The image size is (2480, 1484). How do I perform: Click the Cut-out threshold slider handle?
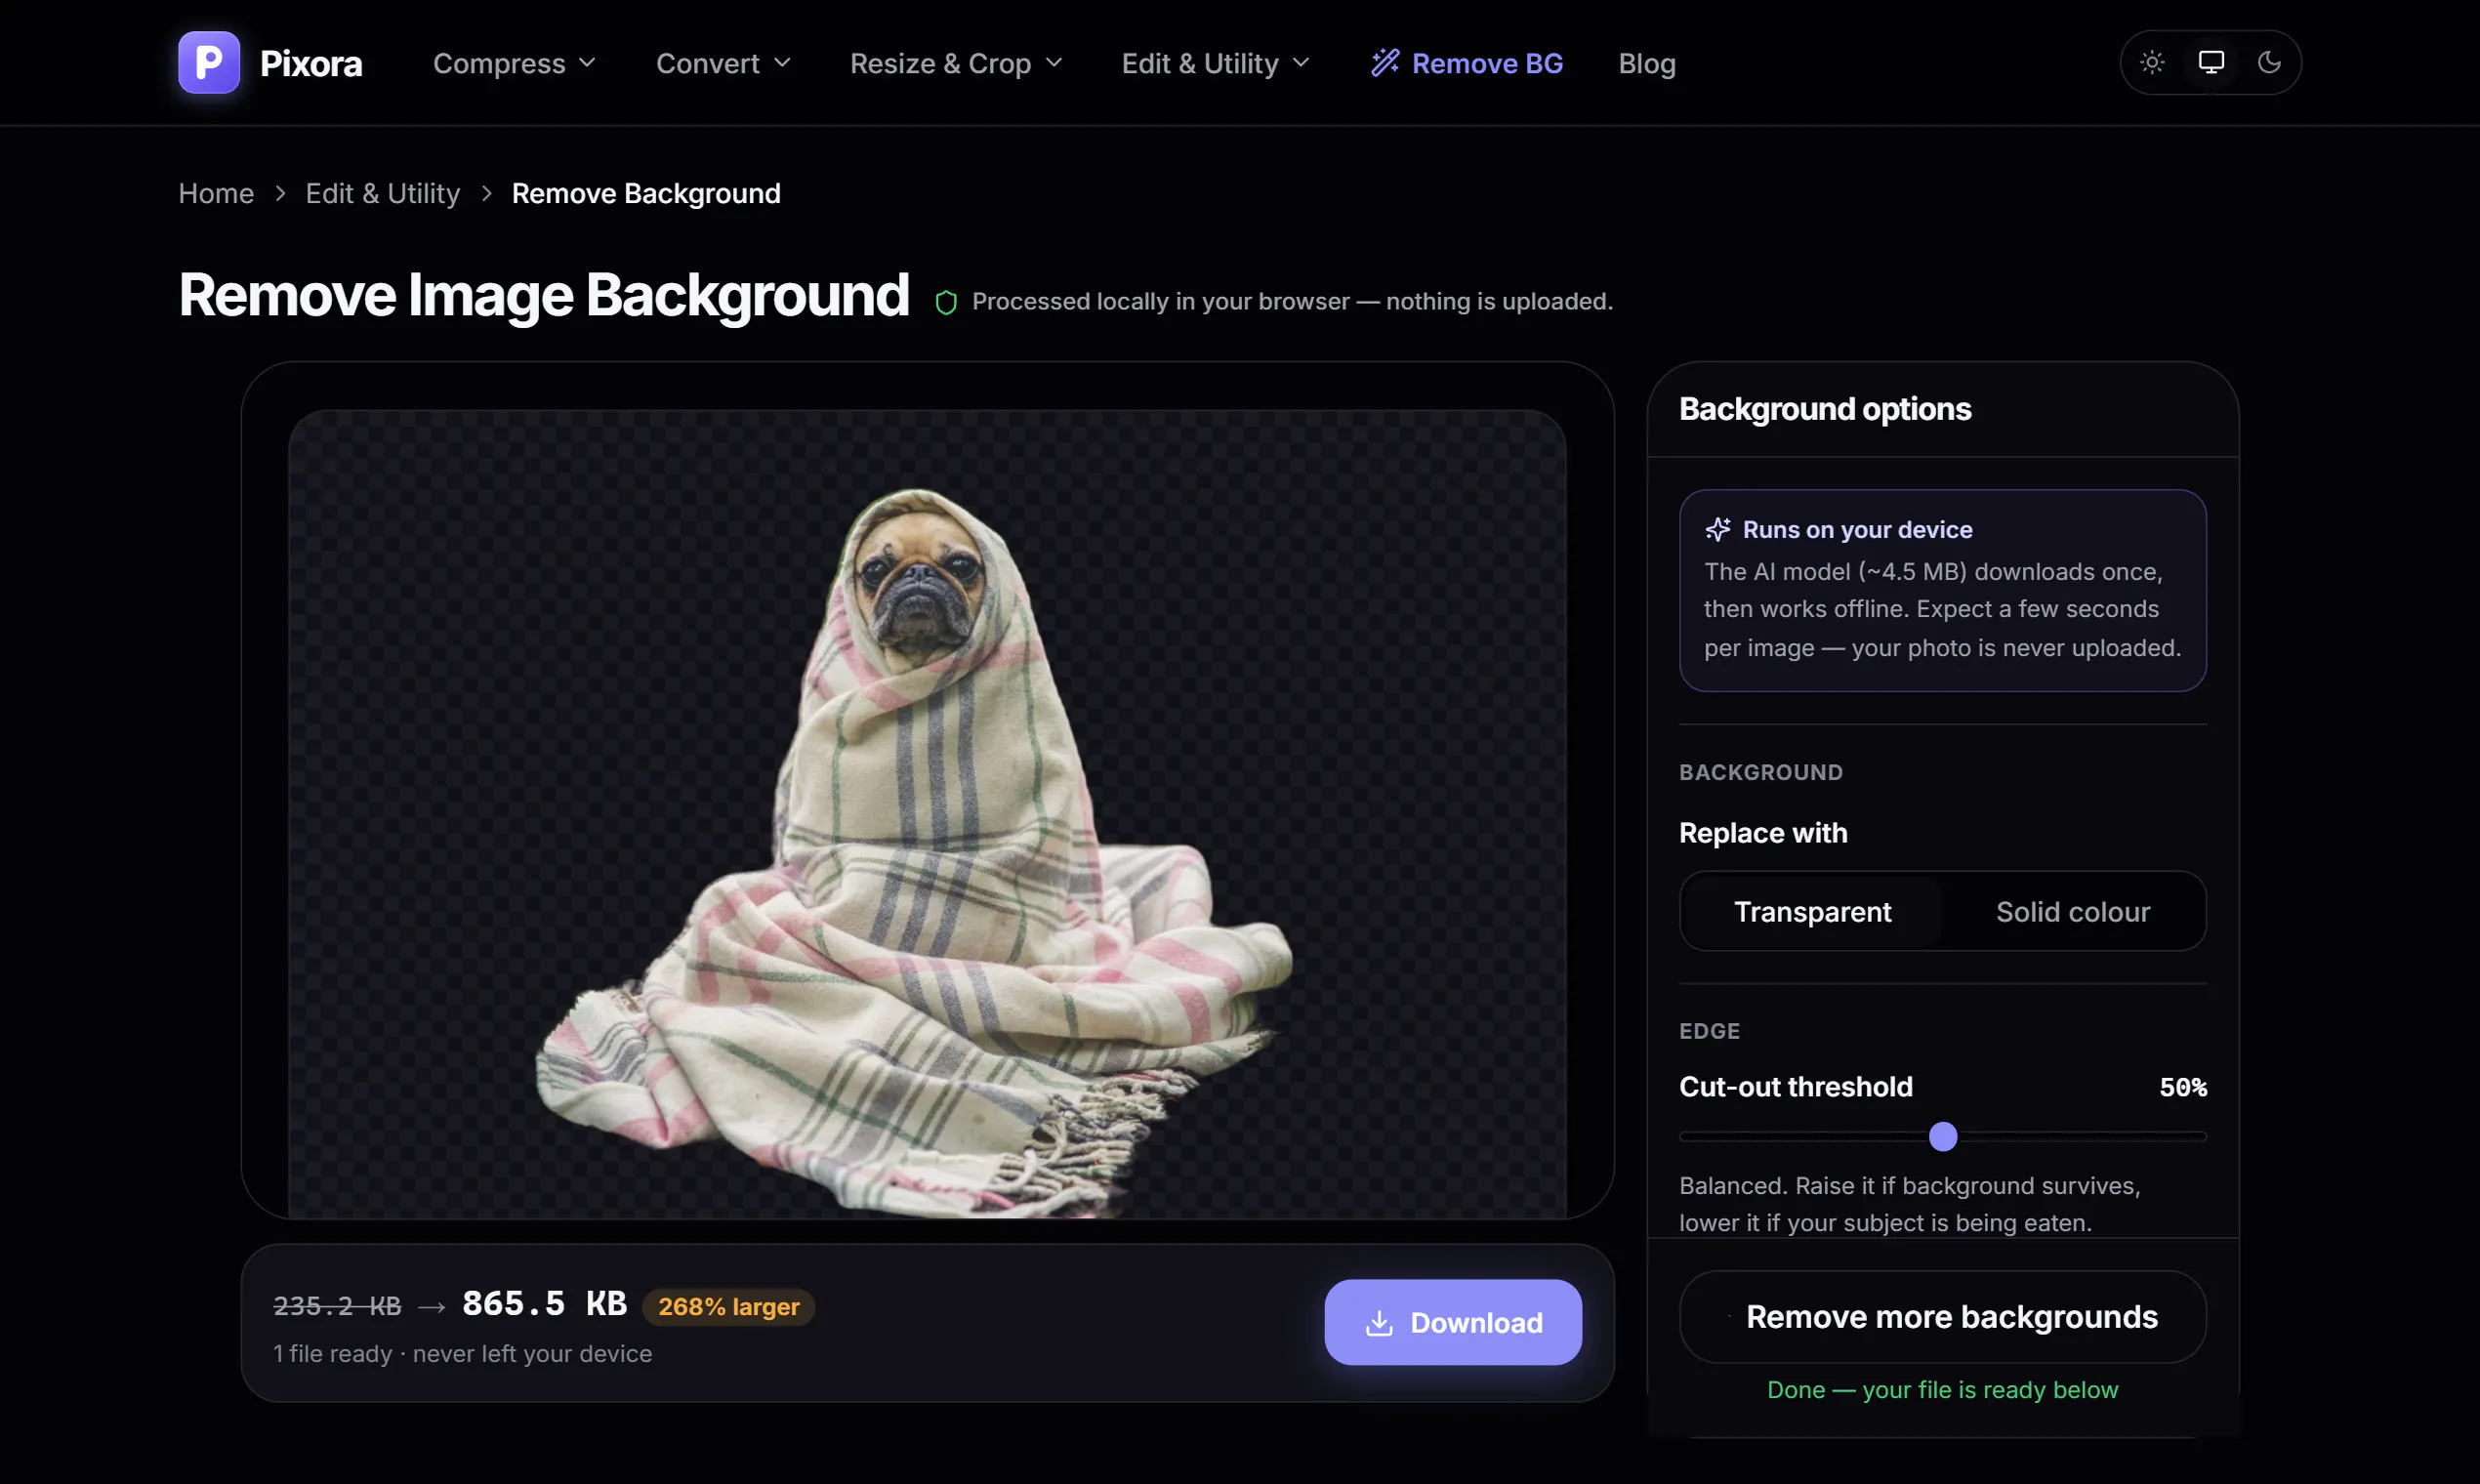(1942, 1136)
